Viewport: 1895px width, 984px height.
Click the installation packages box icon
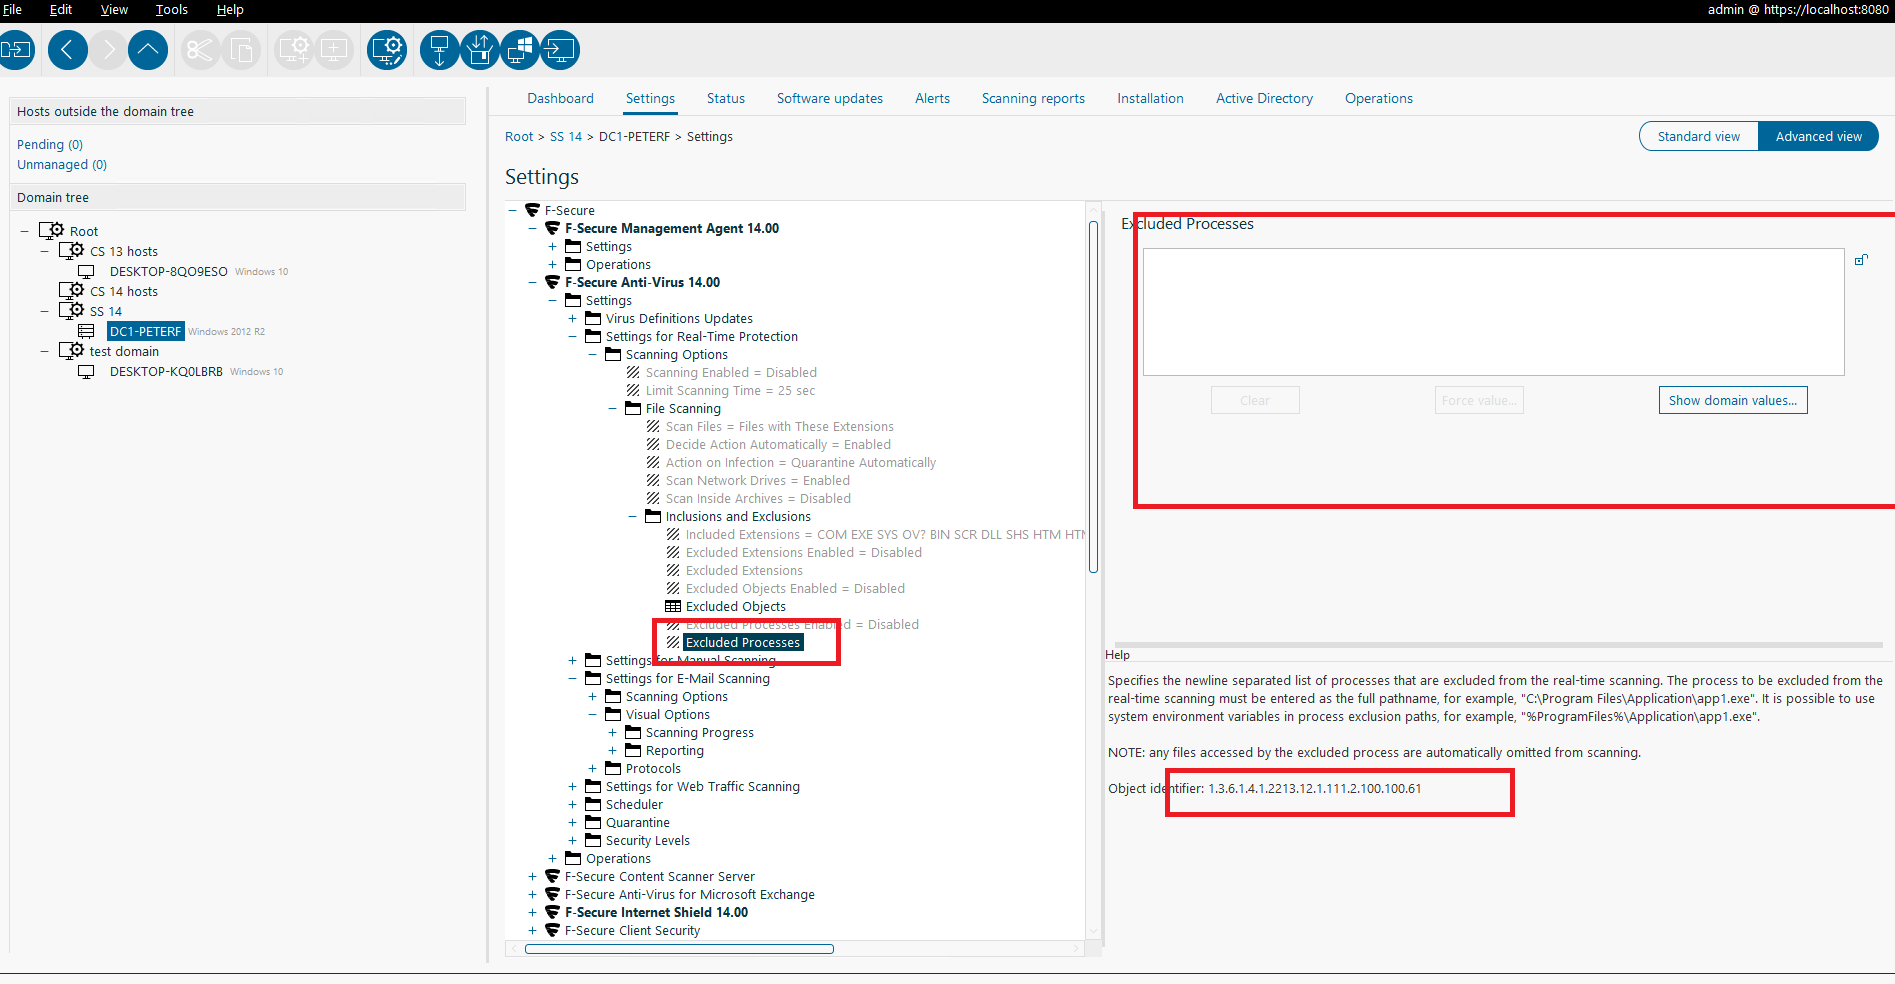tap(480, 49)
